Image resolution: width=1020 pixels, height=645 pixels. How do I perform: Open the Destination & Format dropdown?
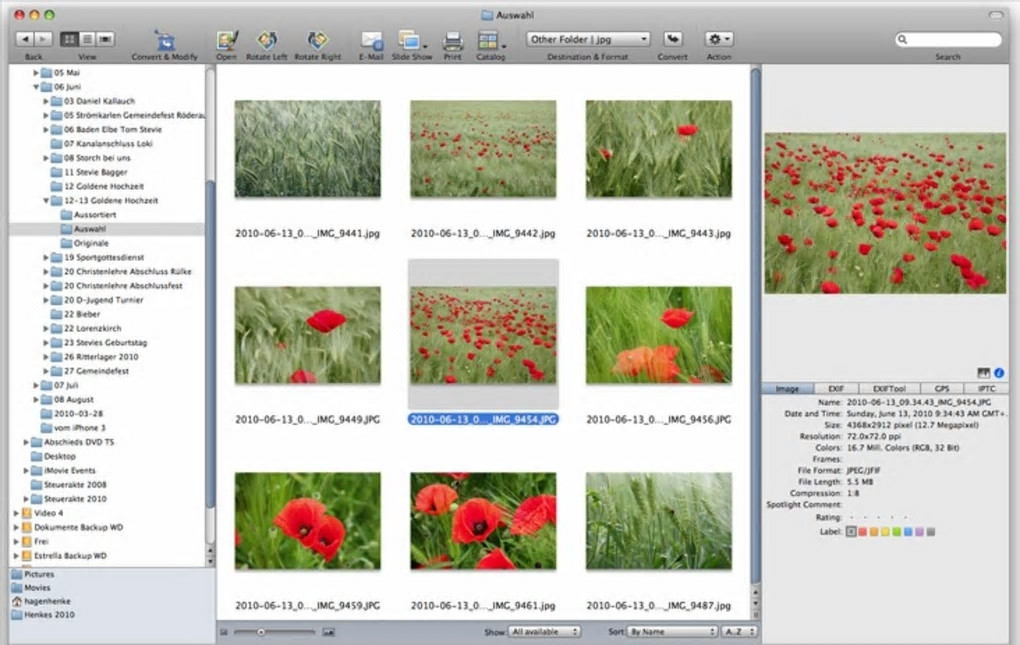[588, 39]
